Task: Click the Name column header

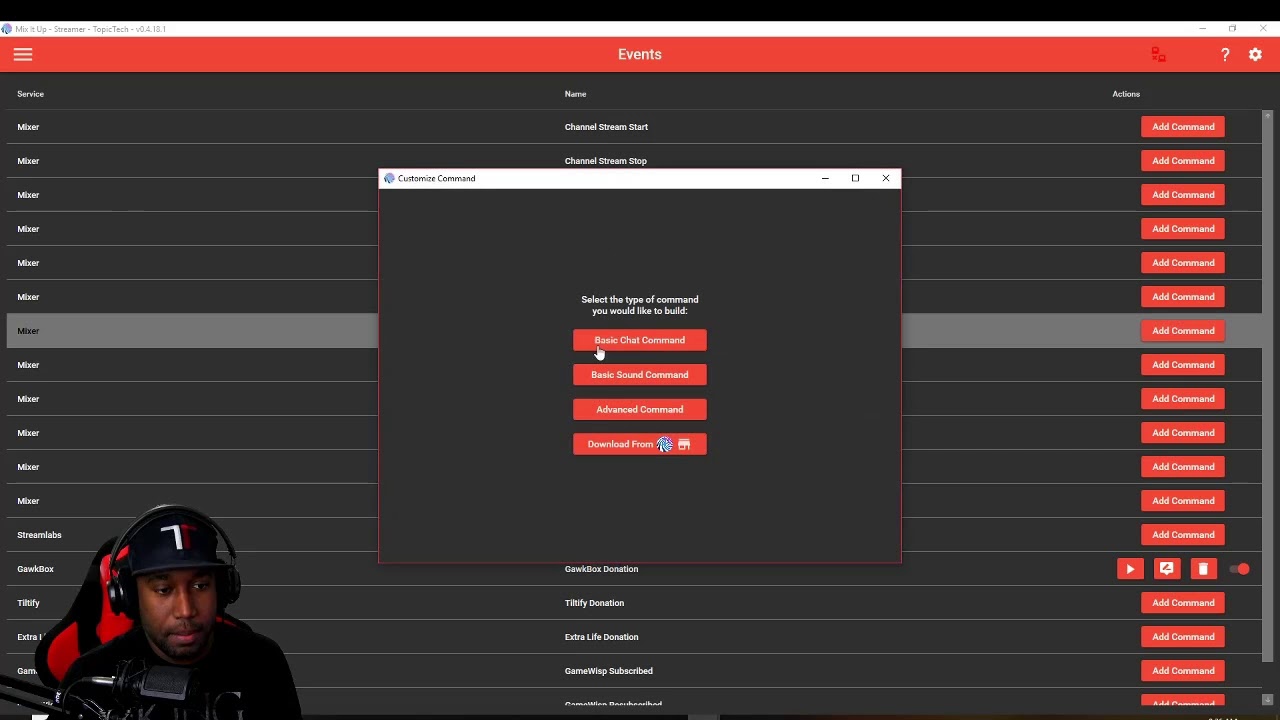Action: pyautogui.click(x=575, y=94)
